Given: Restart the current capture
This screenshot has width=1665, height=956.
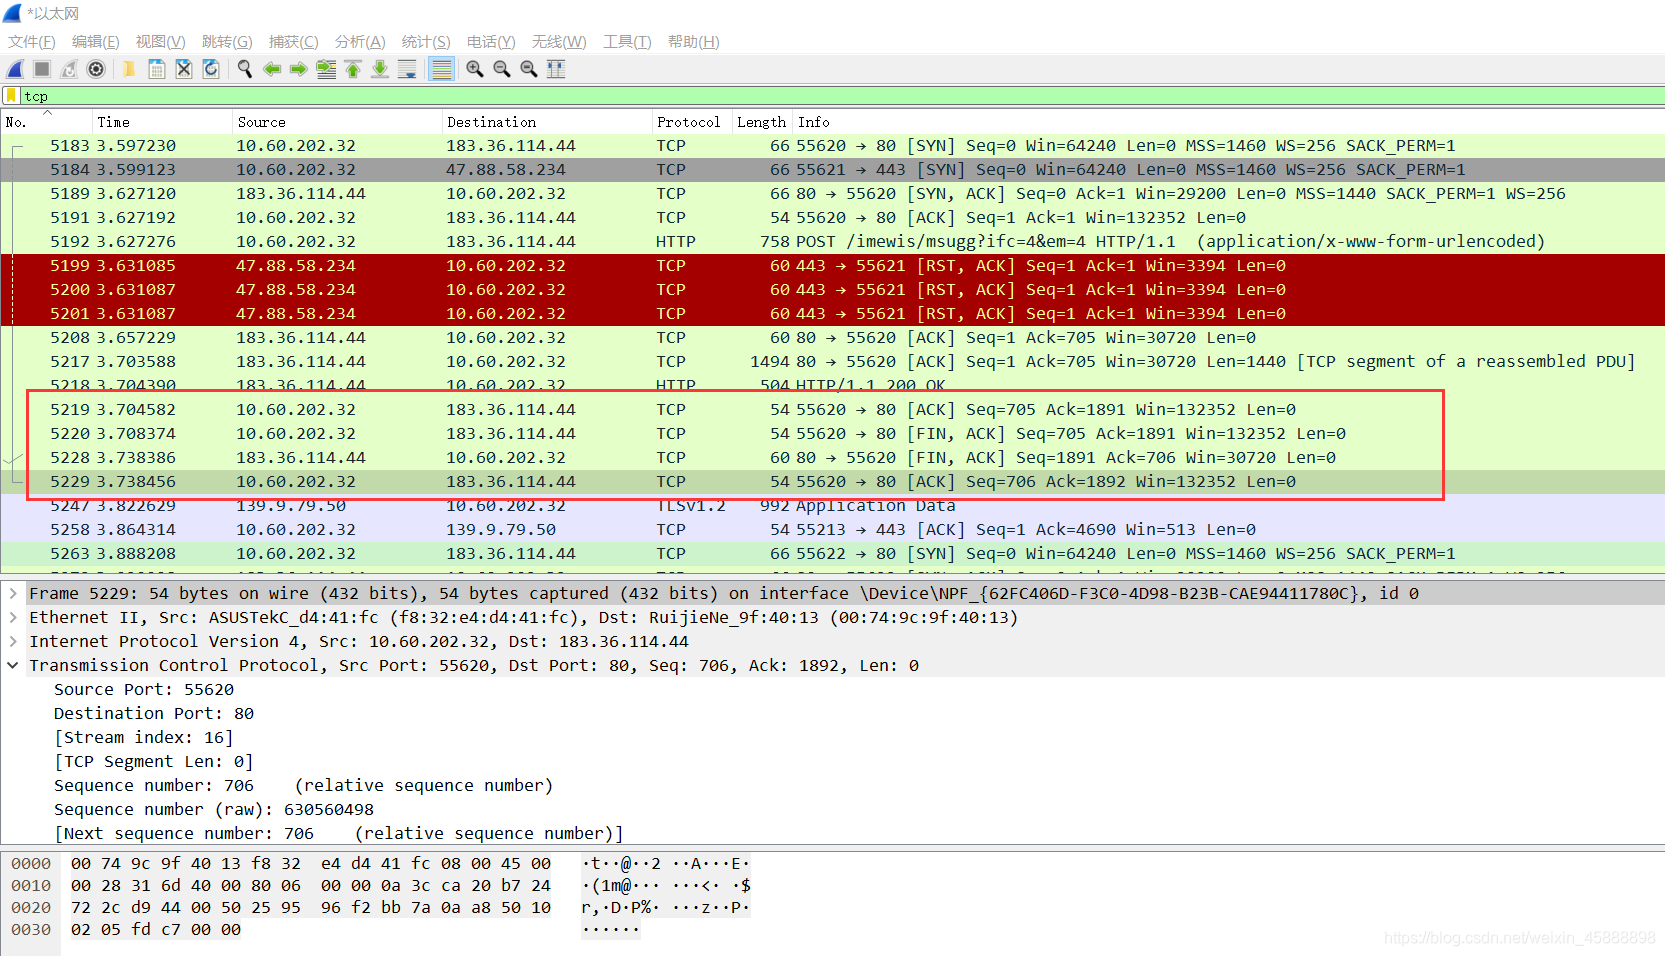Looking at the screenshot, I should tap(69, 69).
